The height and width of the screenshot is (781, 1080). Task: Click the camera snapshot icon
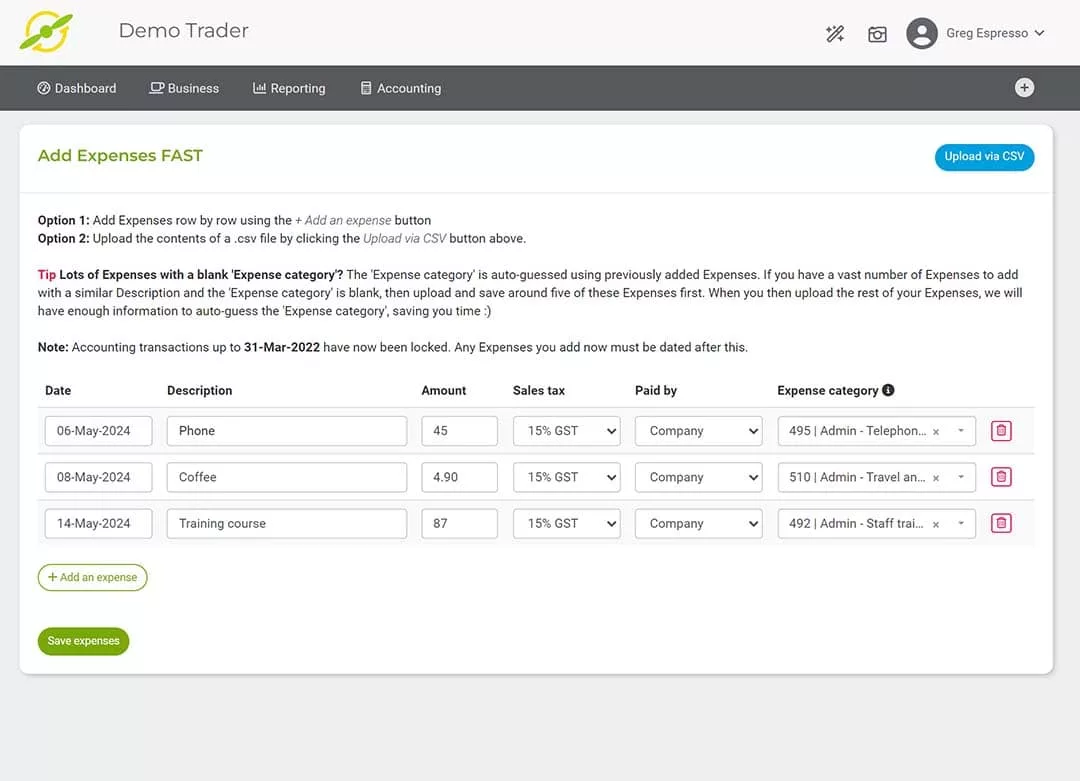[x=877, y=34]
